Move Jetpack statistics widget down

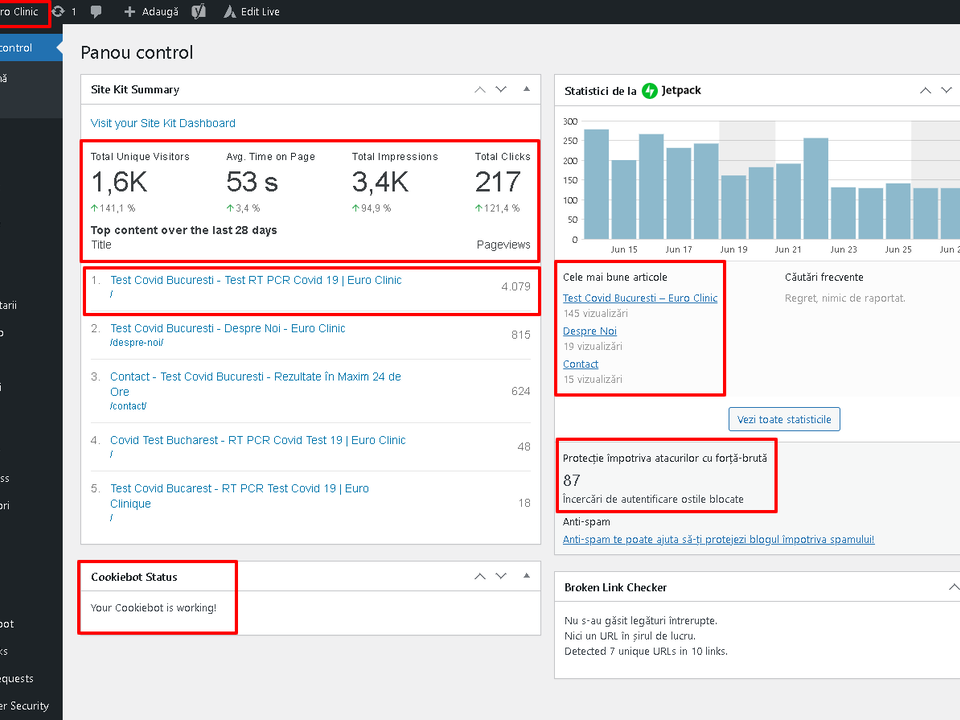pos(947,91)
